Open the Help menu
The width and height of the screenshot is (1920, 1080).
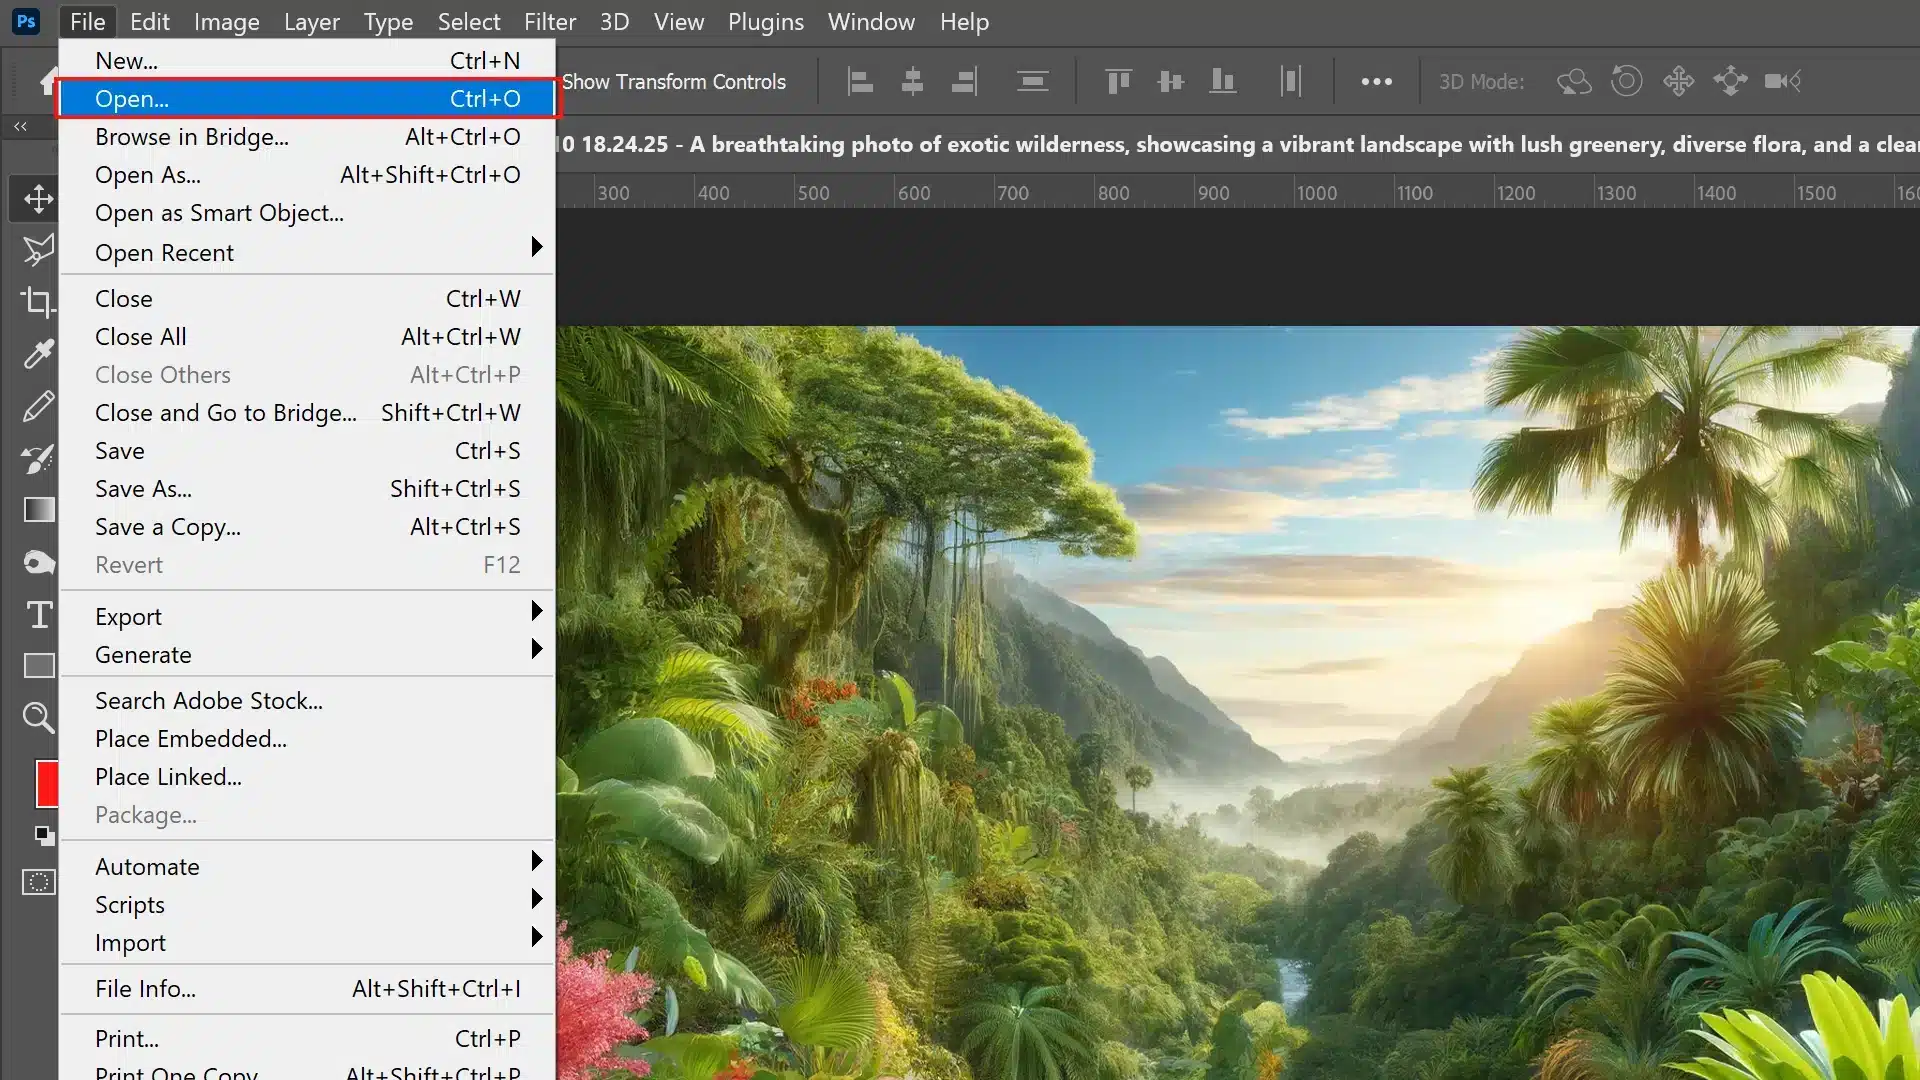pos(963,21)
